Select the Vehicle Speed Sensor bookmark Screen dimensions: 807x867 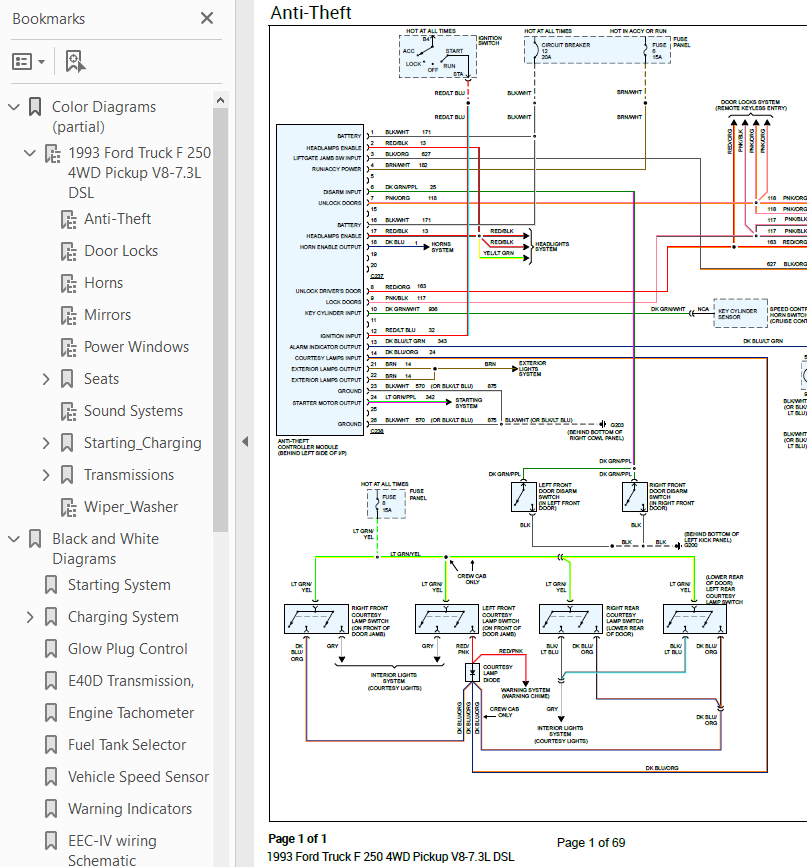coord(138,777)
